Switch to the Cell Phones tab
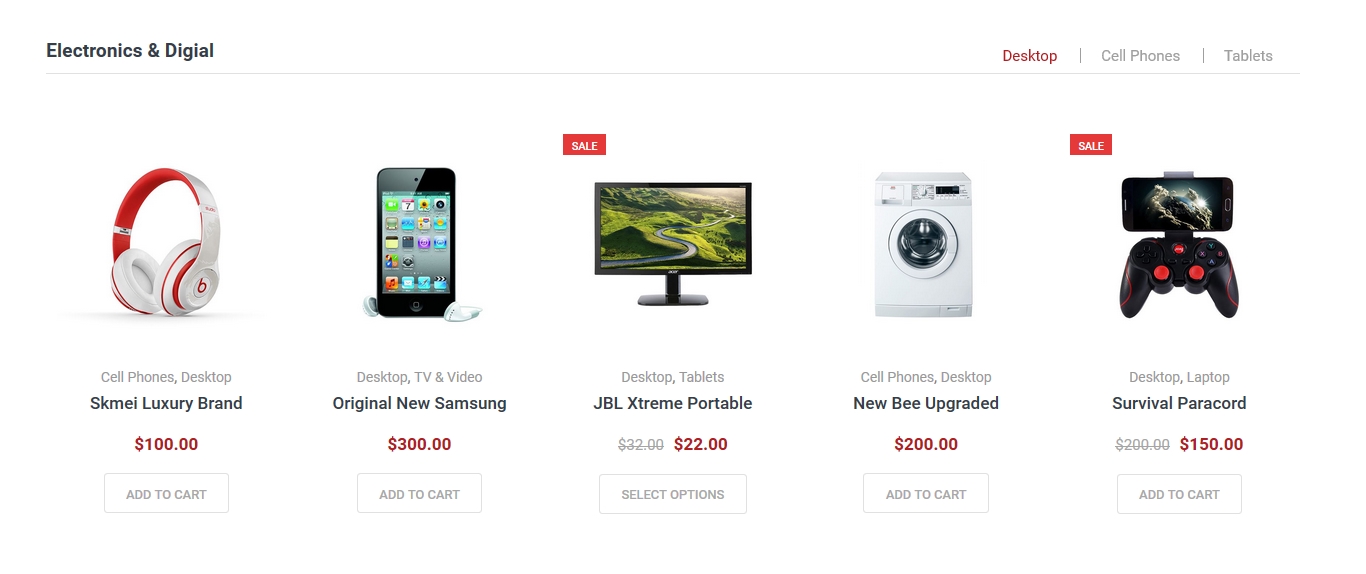Screen dimensions: 1366x574 (1140, 56)
